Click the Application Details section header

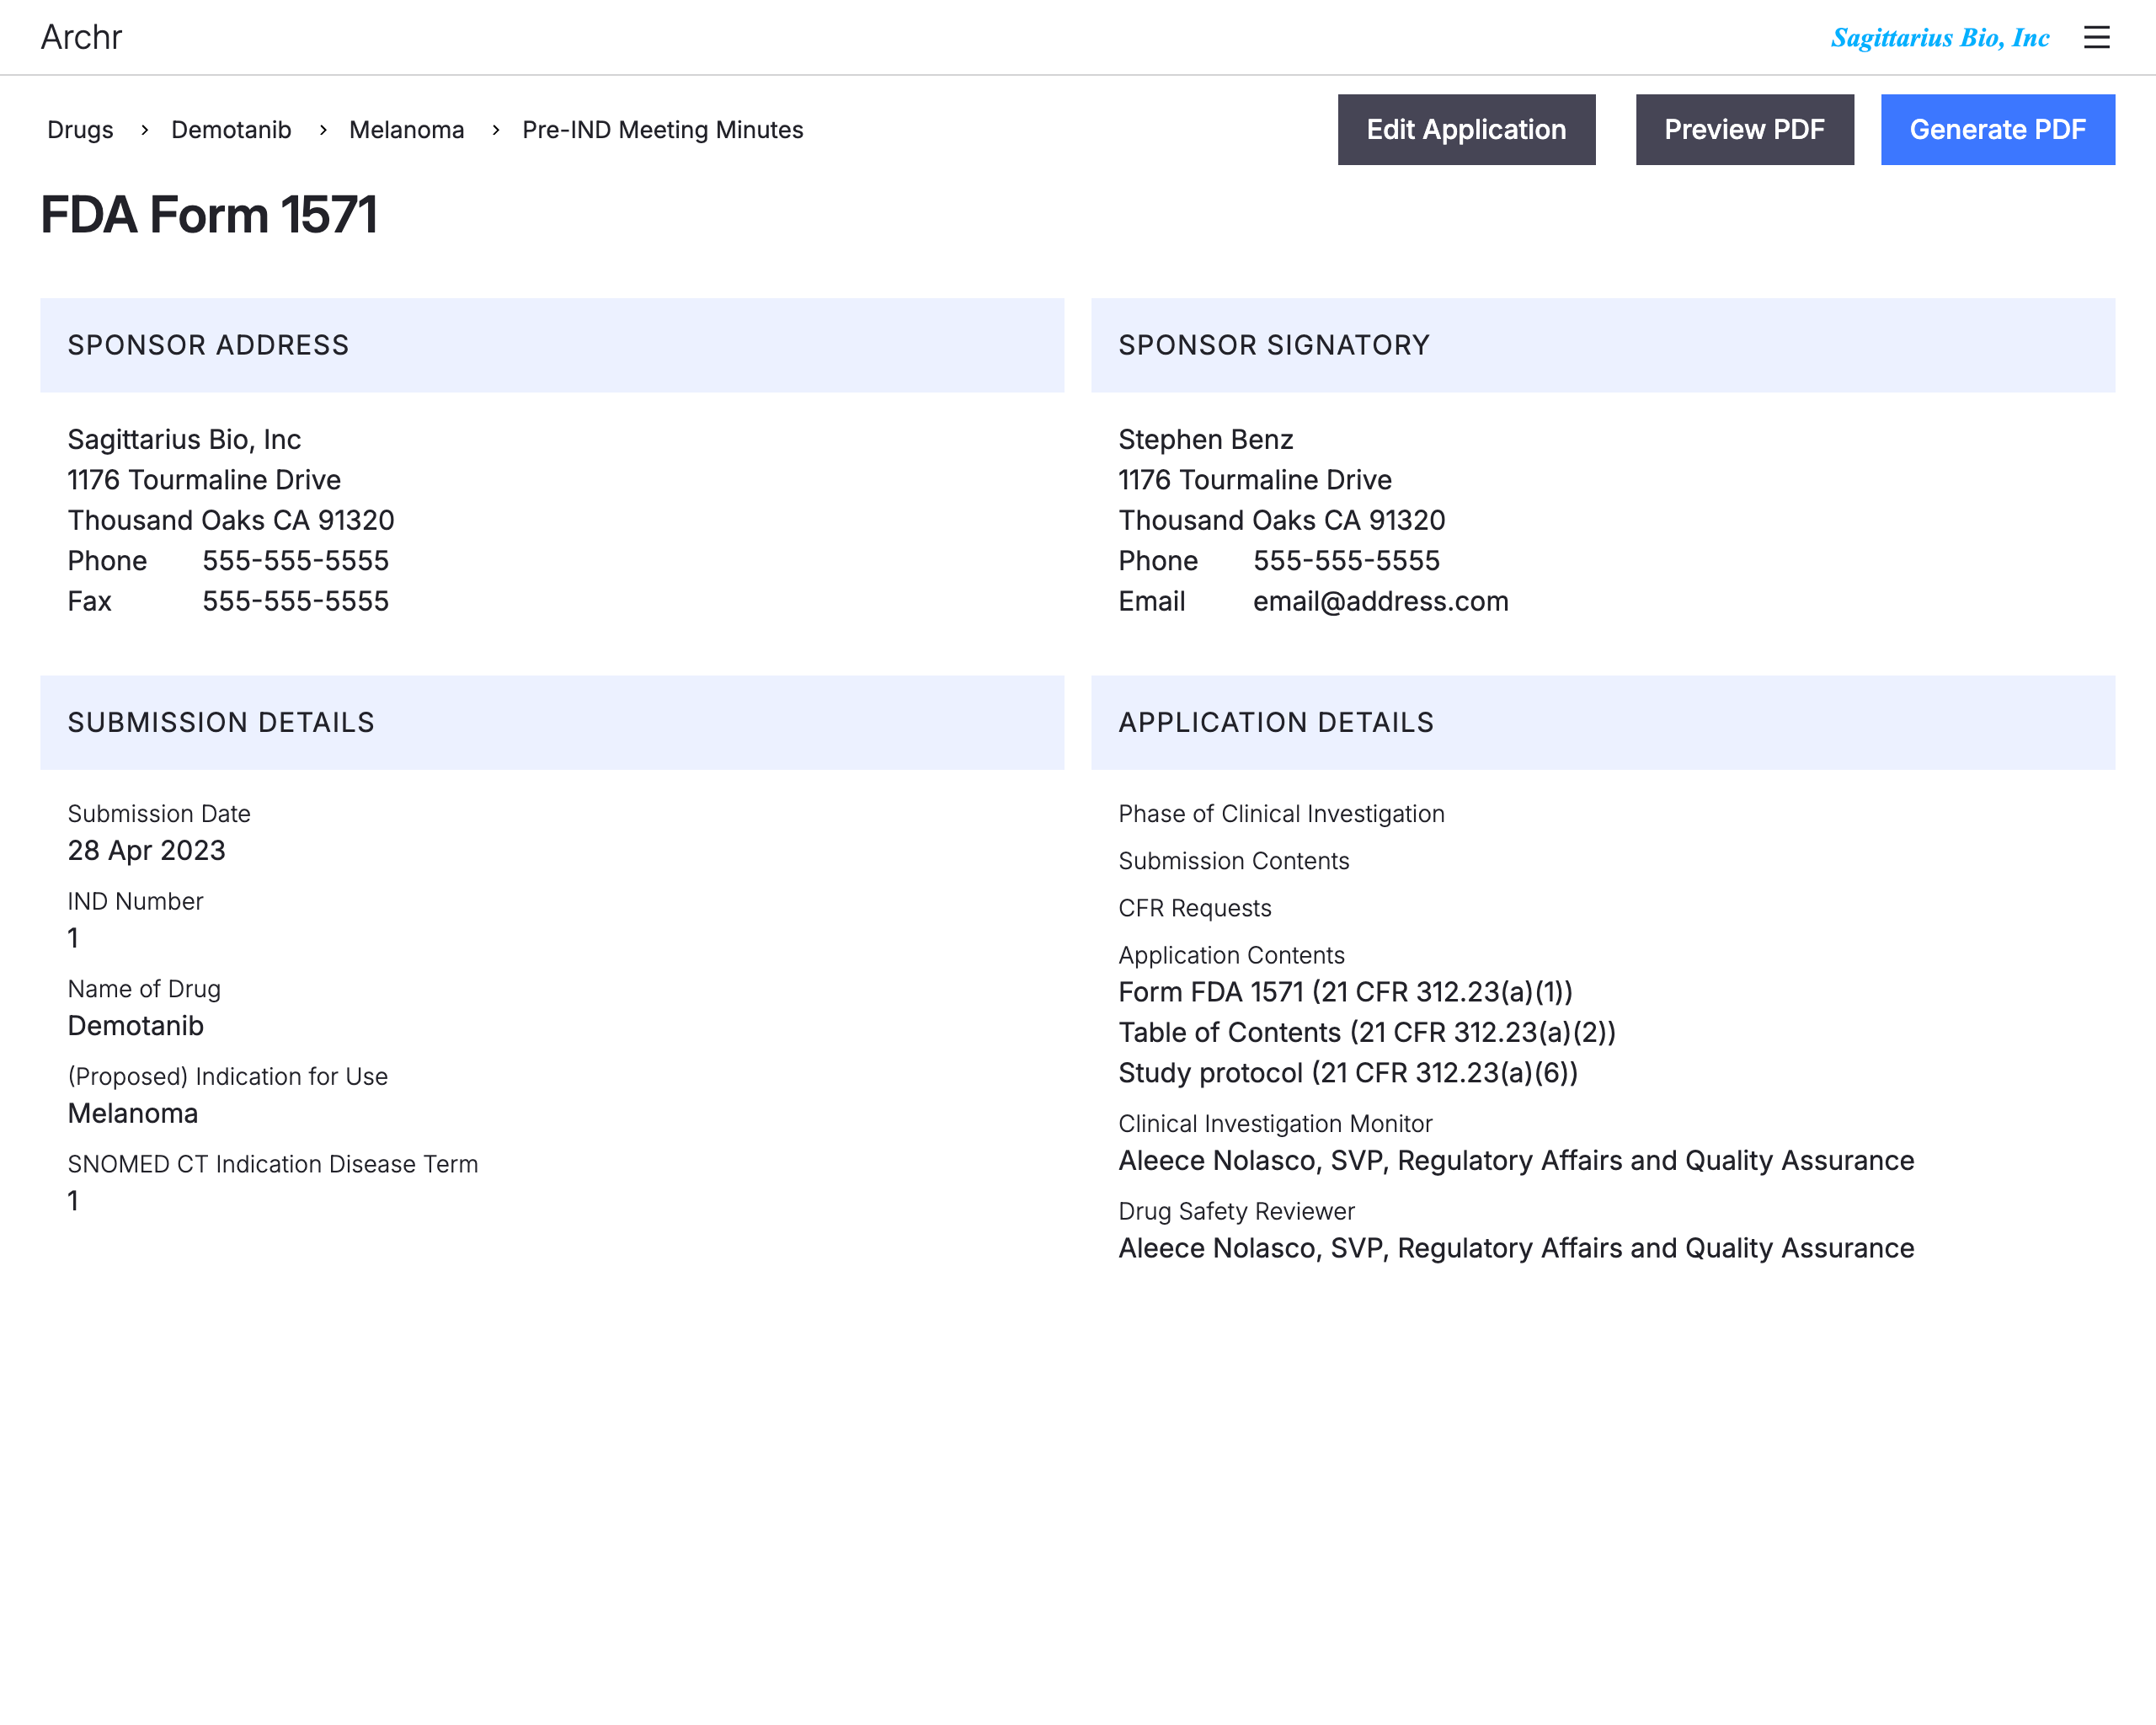point(1275,722)
